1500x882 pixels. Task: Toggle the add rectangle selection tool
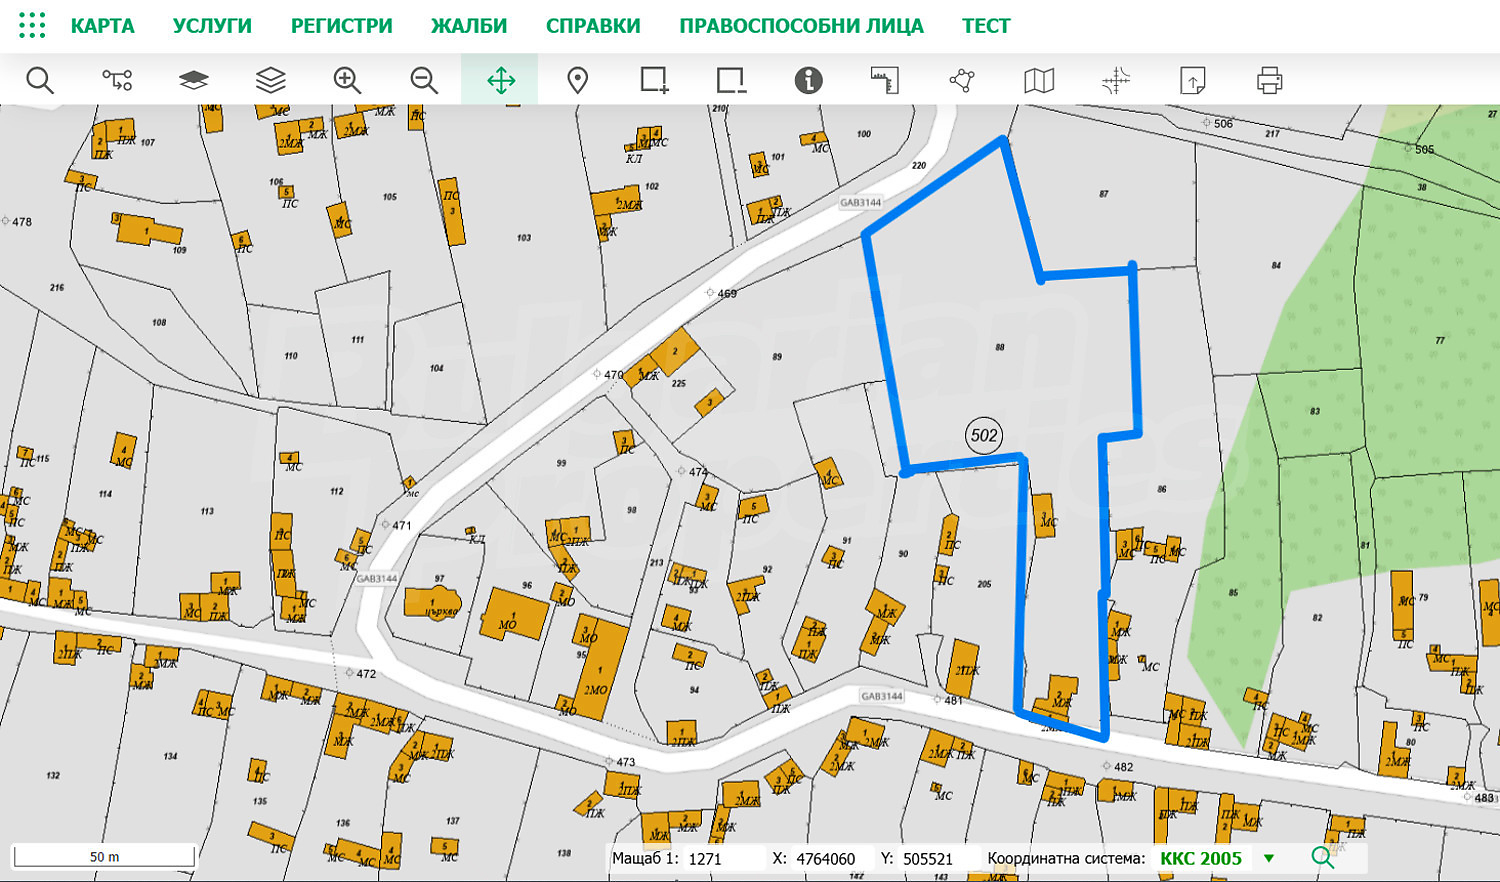[x=654, y=80]
